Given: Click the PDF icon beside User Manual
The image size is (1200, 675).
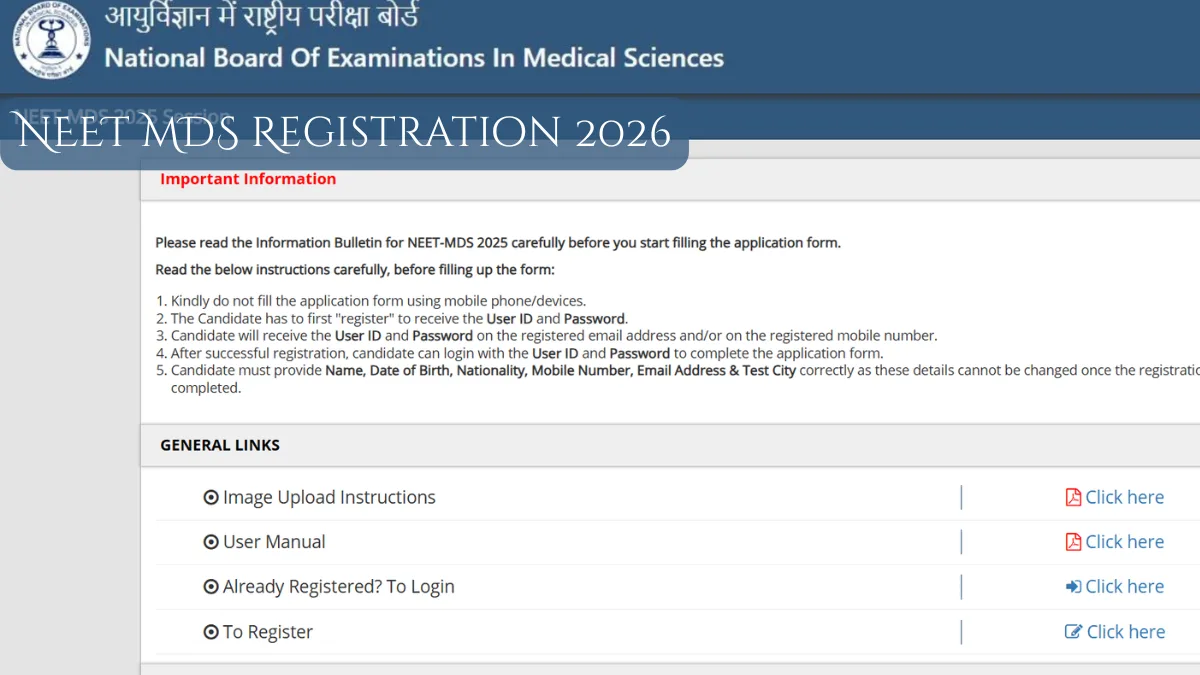Looking at the screenshot, I should coord(1072,541).
